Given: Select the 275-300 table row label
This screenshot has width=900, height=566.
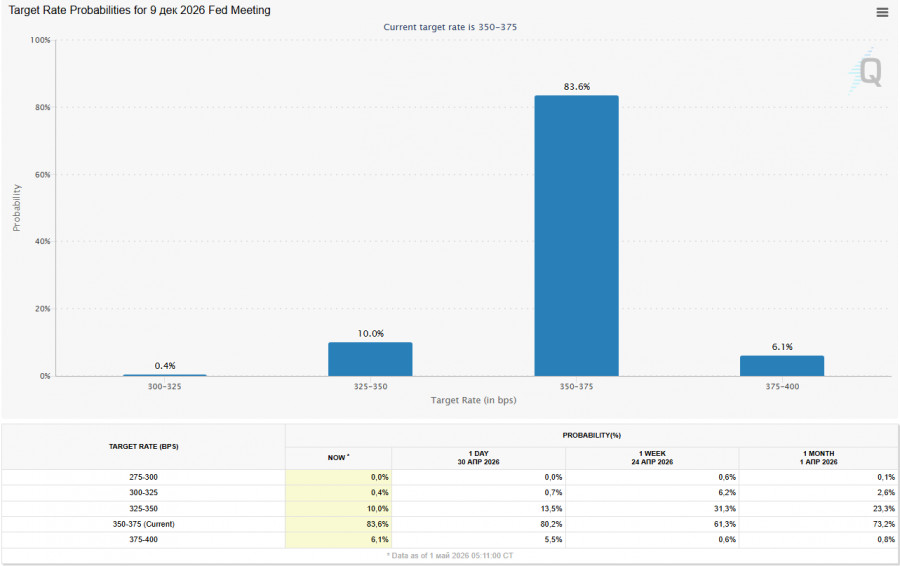Looking at the screenshot, I should pos(143,477).
